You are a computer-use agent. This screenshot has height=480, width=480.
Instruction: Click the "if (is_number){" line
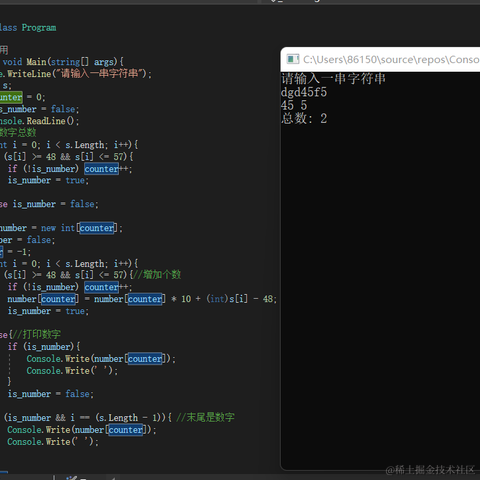[x=44, y=347]
